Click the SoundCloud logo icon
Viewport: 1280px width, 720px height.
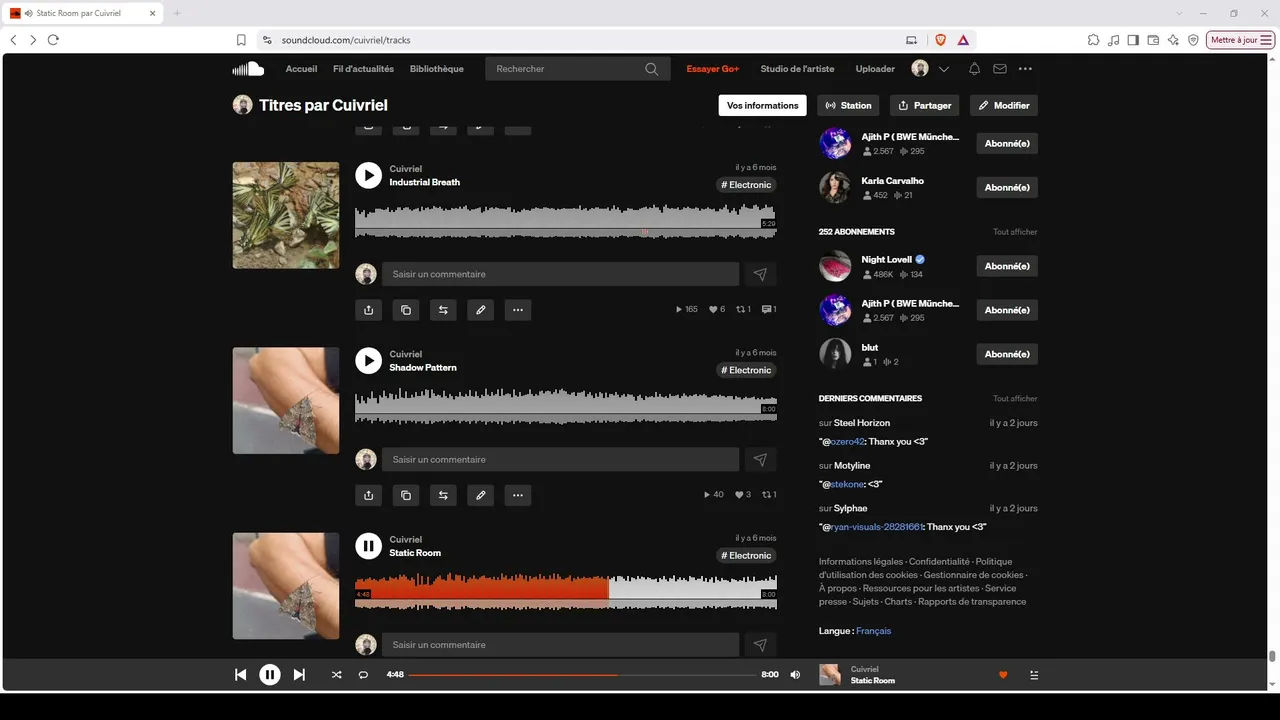248,69
